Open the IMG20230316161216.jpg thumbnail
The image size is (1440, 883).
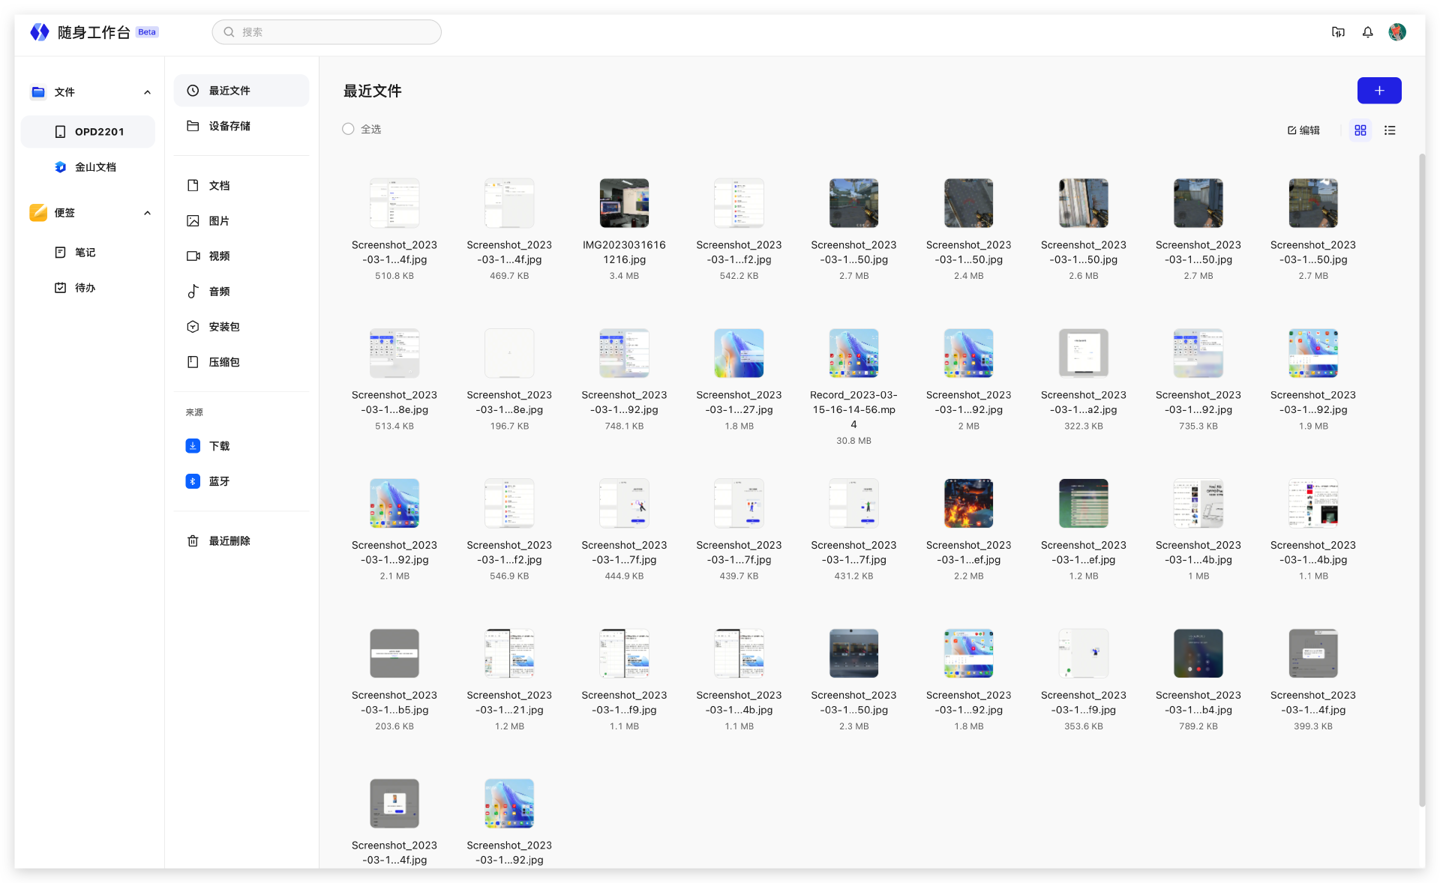click(x=624, y=204)
